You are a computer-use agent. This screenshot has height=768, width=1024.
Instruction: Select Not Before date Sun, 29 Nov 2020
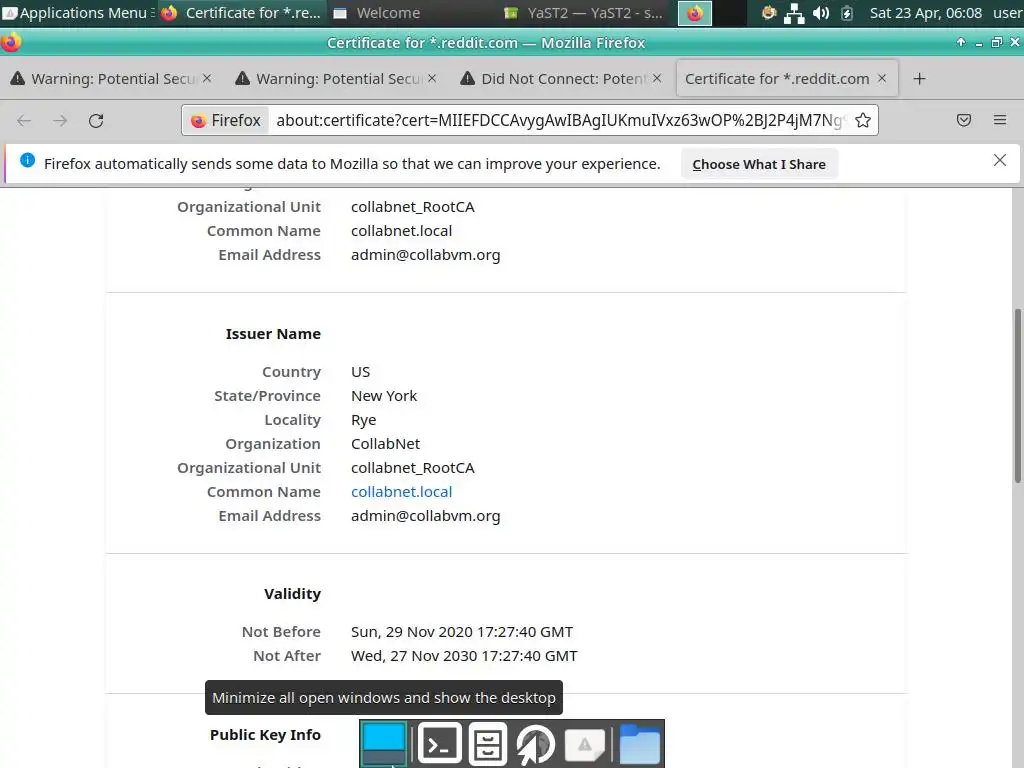(x=462, y=632)
